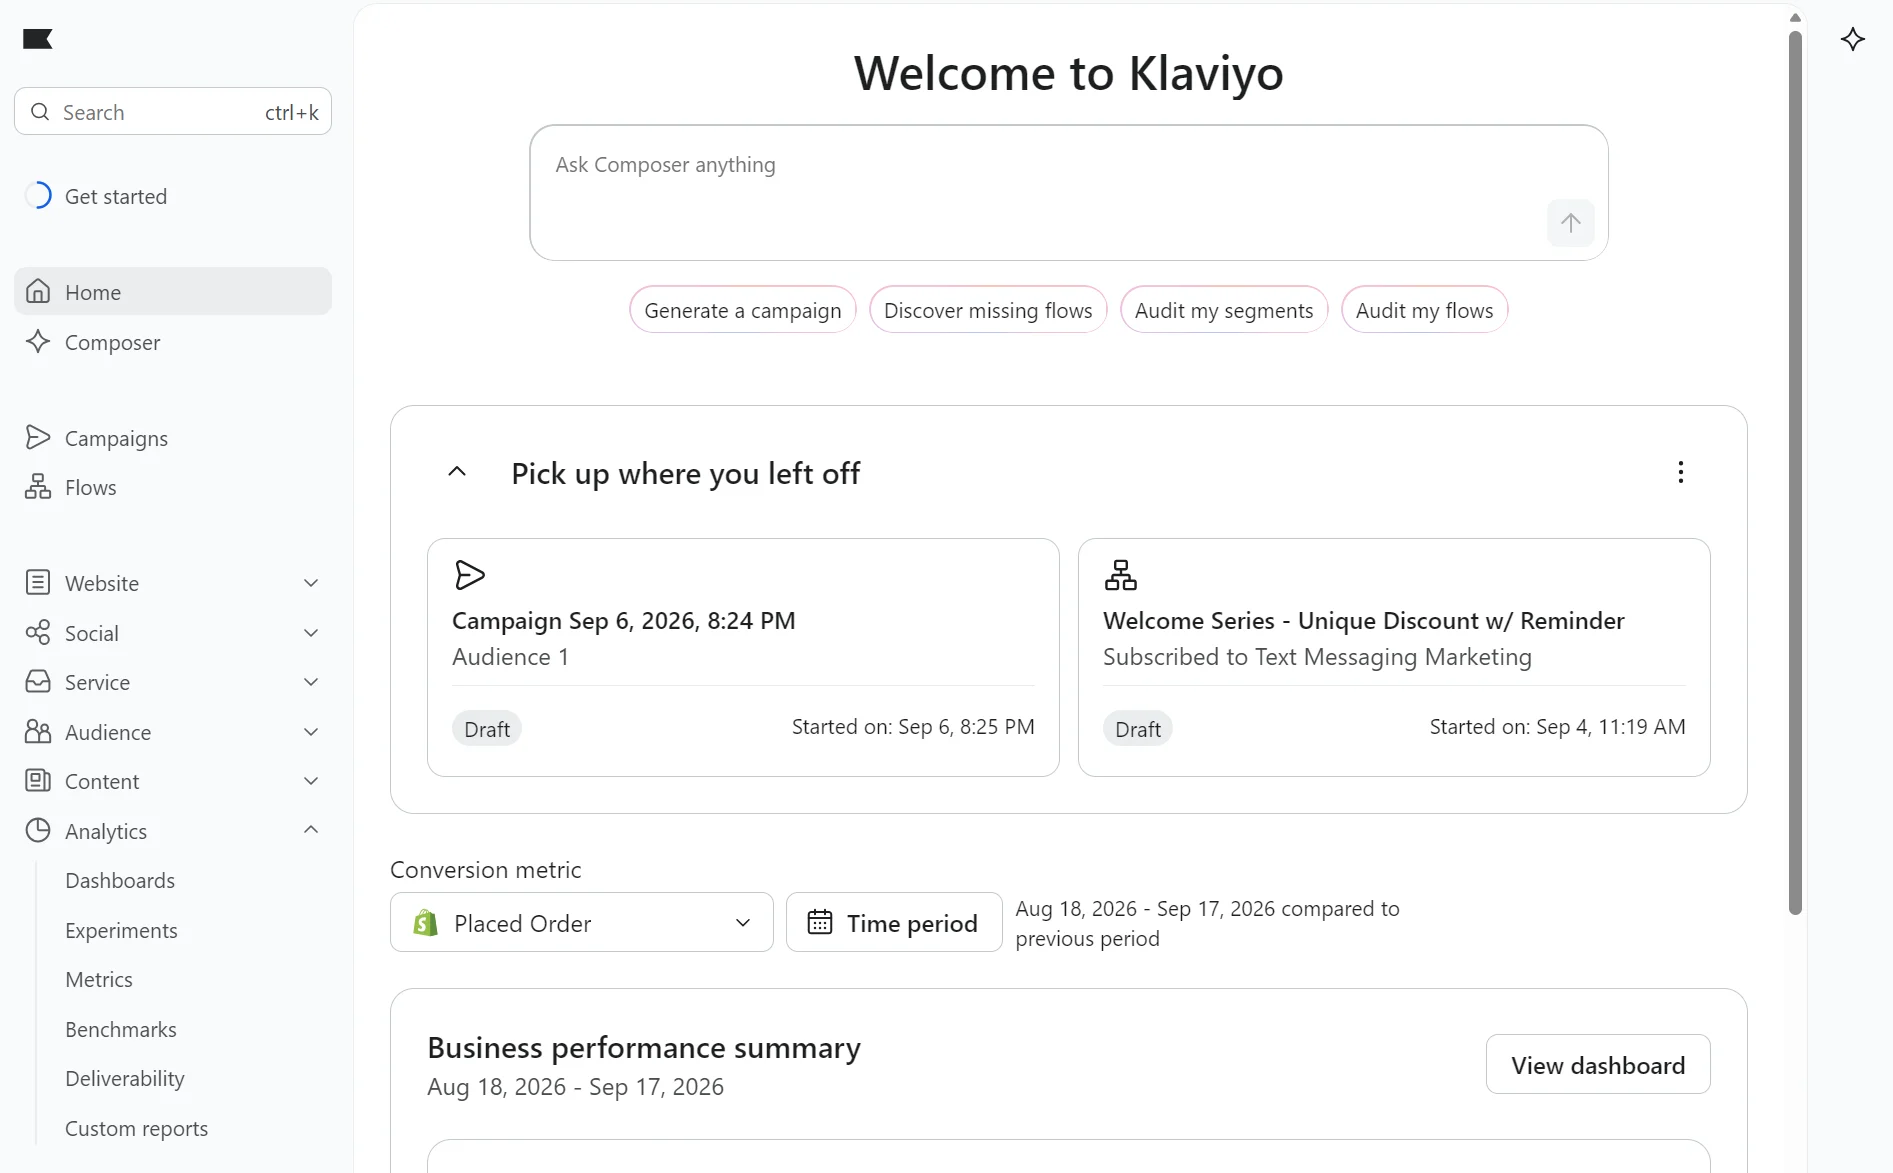Click the Content icon in sidebar
Image resolution: width=1893 pixels, height=1173 pixels.
pyautogui.click(x=38, y=780)
